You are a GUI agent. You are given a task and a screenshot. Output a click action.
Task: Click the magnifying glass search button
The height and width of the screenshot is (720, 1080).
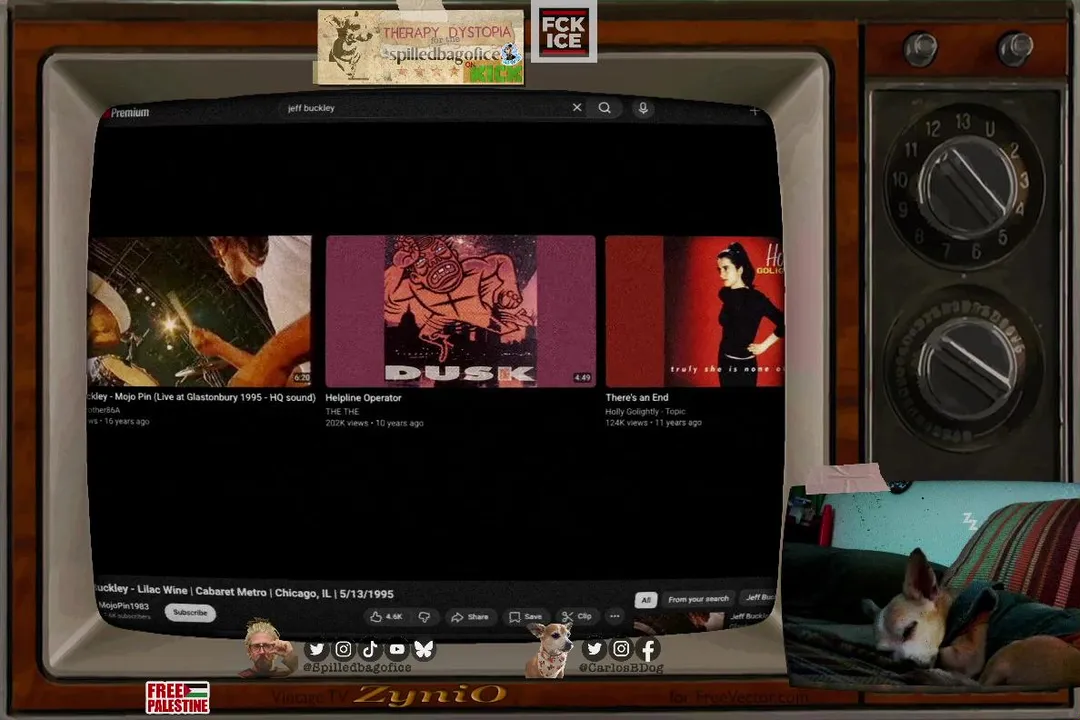tap(605, 108)
